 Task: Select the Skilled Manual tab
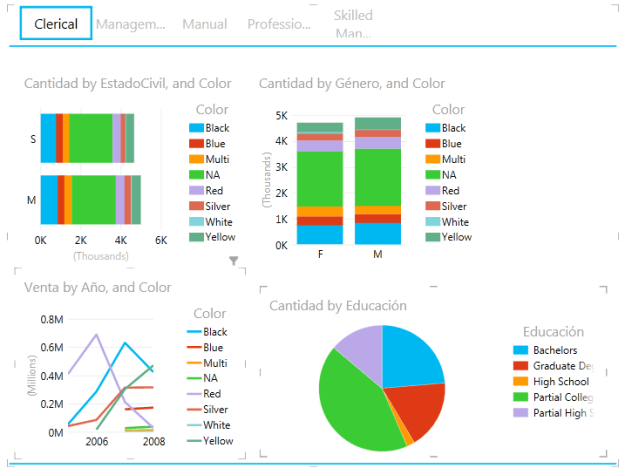353,24
